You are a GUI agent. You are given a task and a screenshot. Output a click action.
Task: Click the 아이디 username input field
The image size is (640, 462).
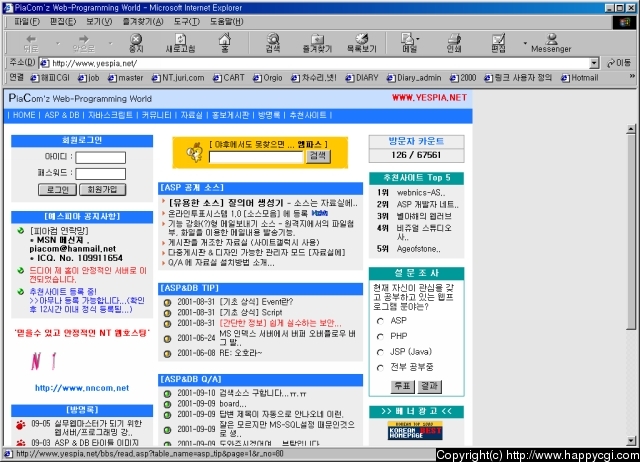pyautogui.click(x=100, y=158)
